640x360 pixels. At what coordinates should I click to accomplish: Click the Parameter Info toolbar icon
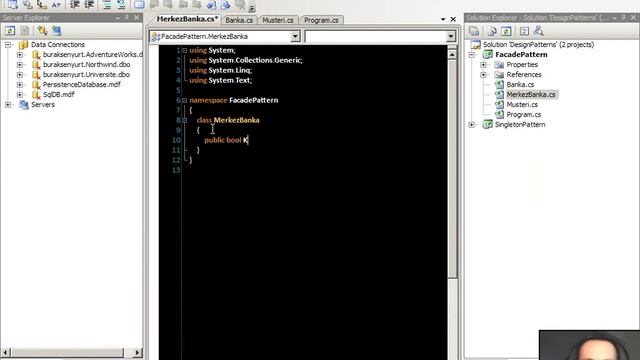(27, 4)
